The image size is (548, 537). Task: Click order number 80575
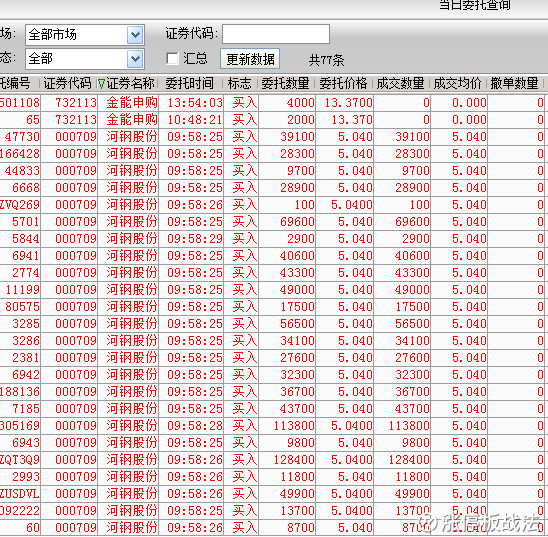pos(22,307)
